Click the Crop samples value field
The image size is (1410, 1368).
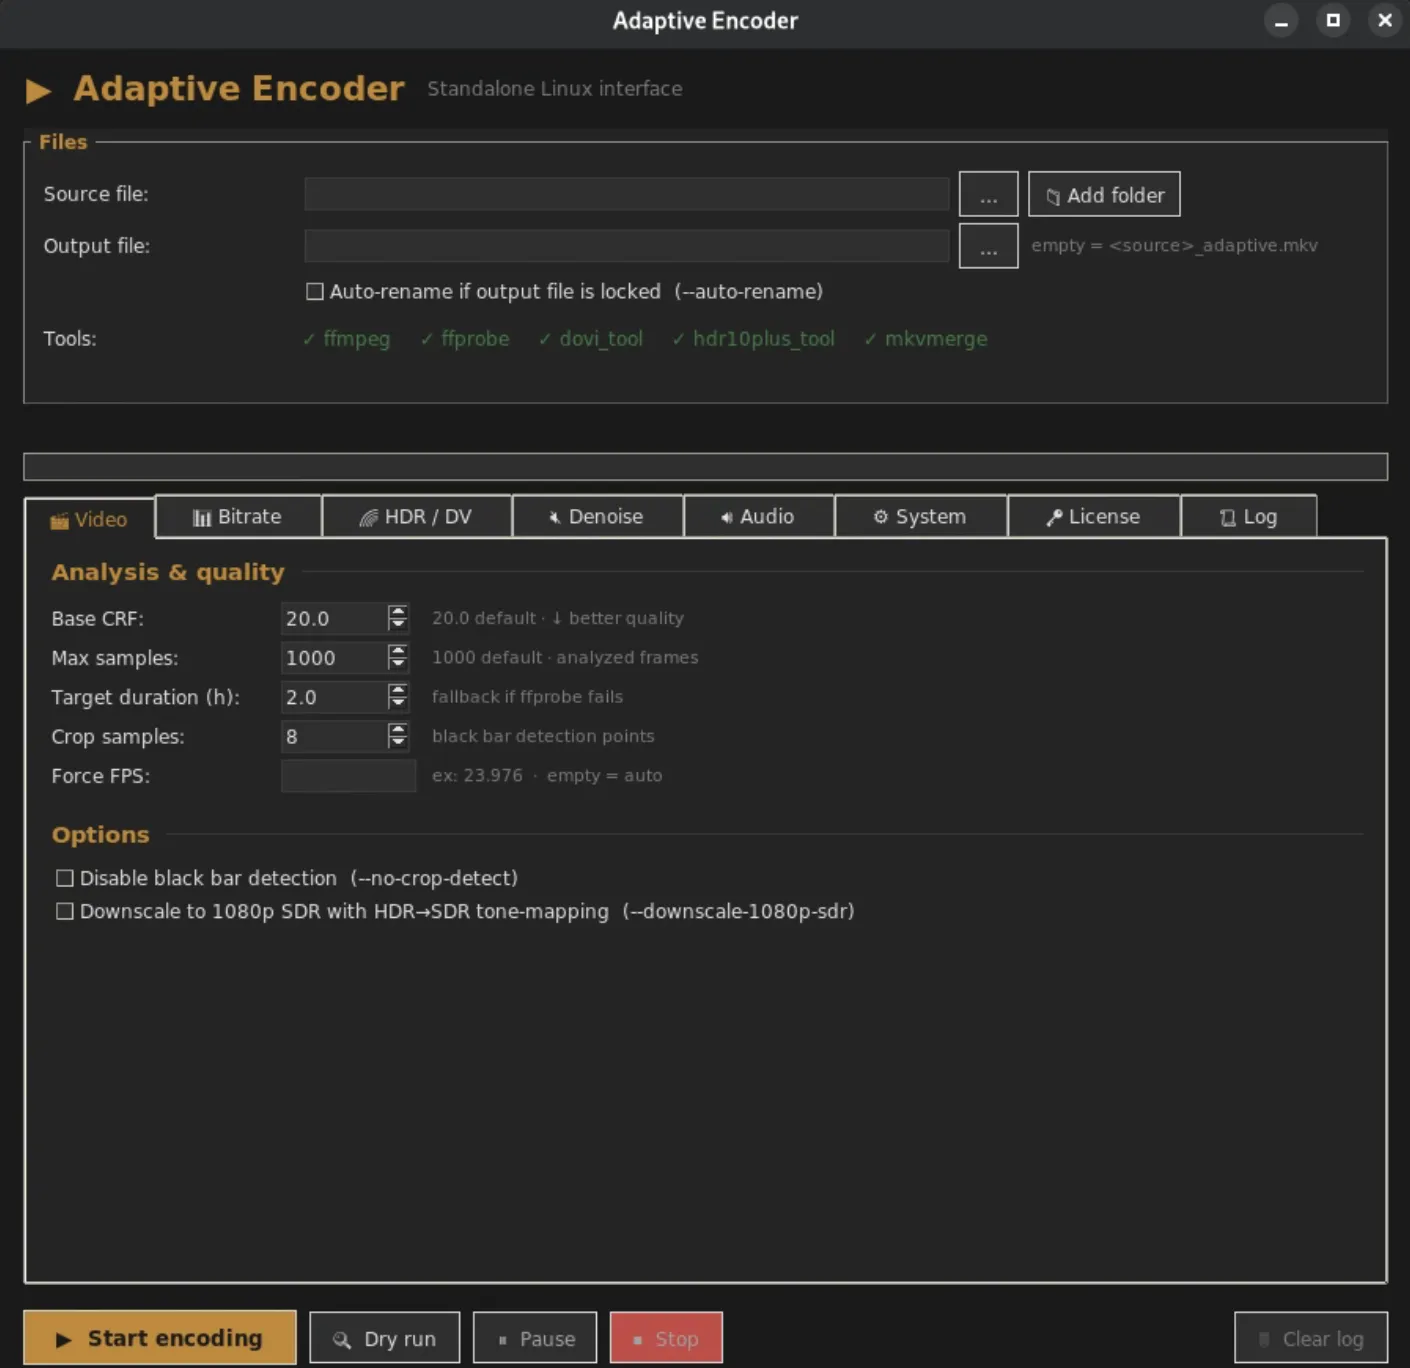(x=334, y=736)
